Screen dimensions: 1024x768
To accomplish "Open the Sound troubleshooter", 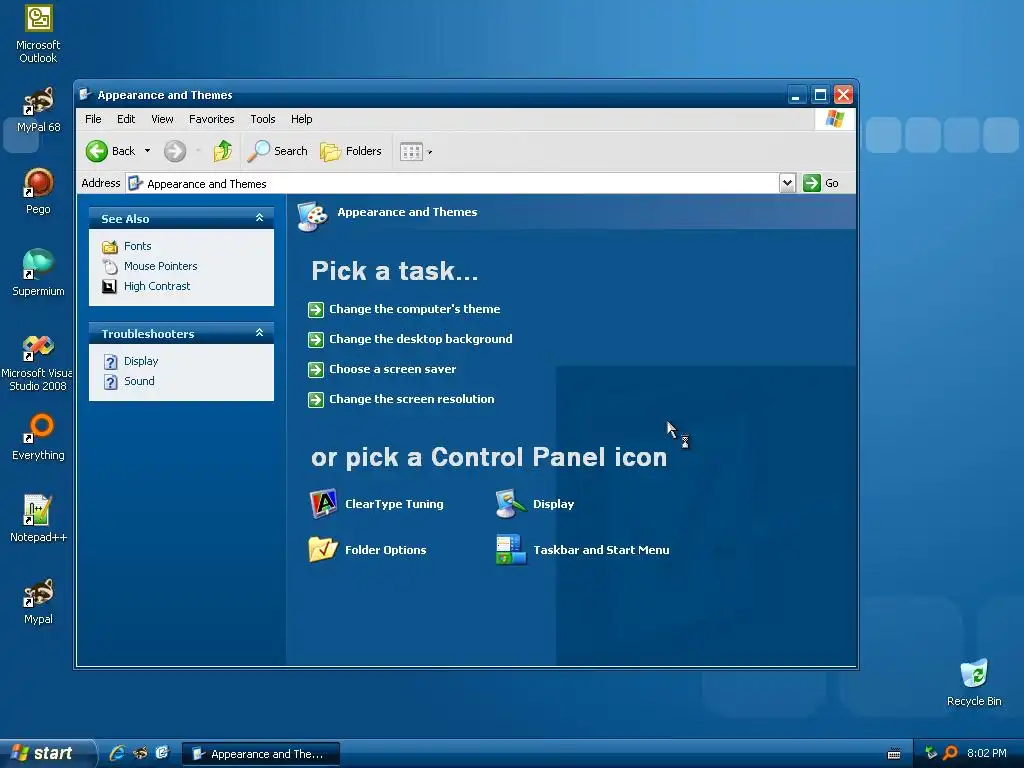I will point(139,381).
